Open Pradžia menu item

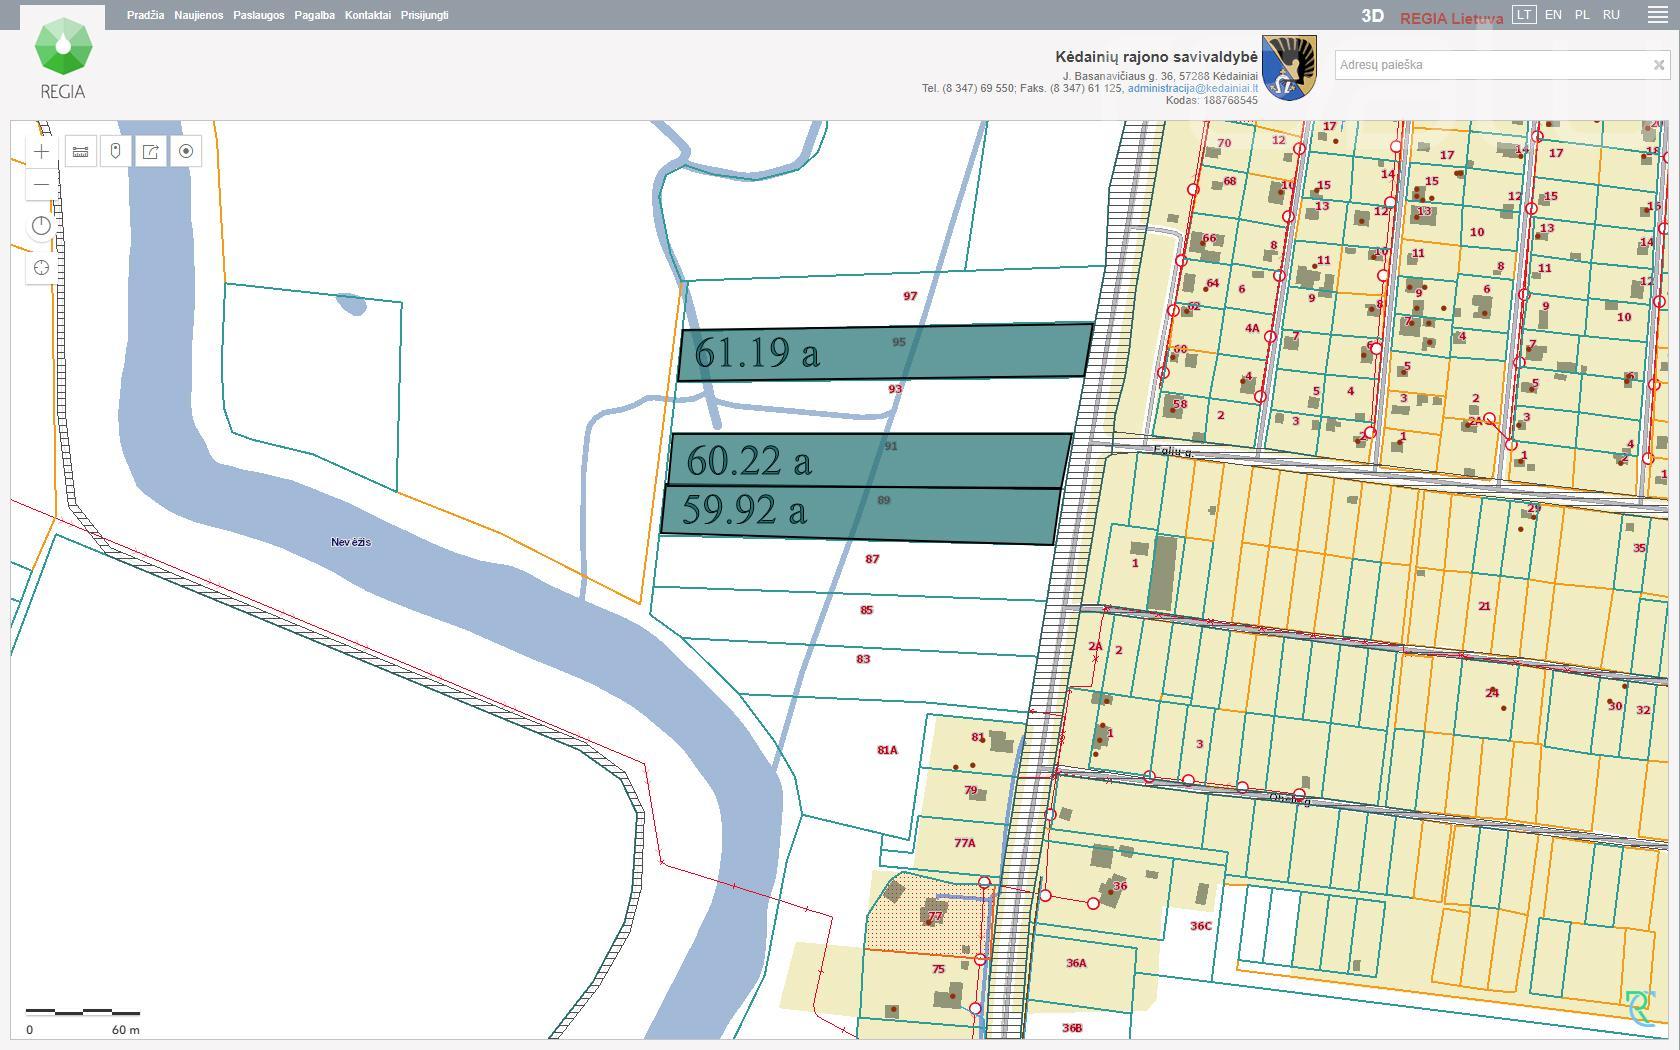click(x=146, y=15)
